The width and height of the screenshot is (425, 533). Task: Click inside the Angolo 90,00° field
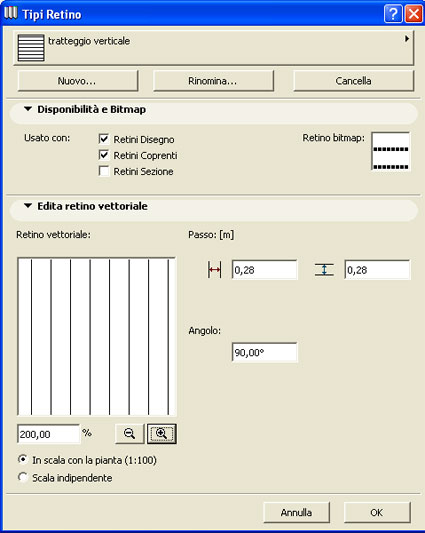click(265, 352)
